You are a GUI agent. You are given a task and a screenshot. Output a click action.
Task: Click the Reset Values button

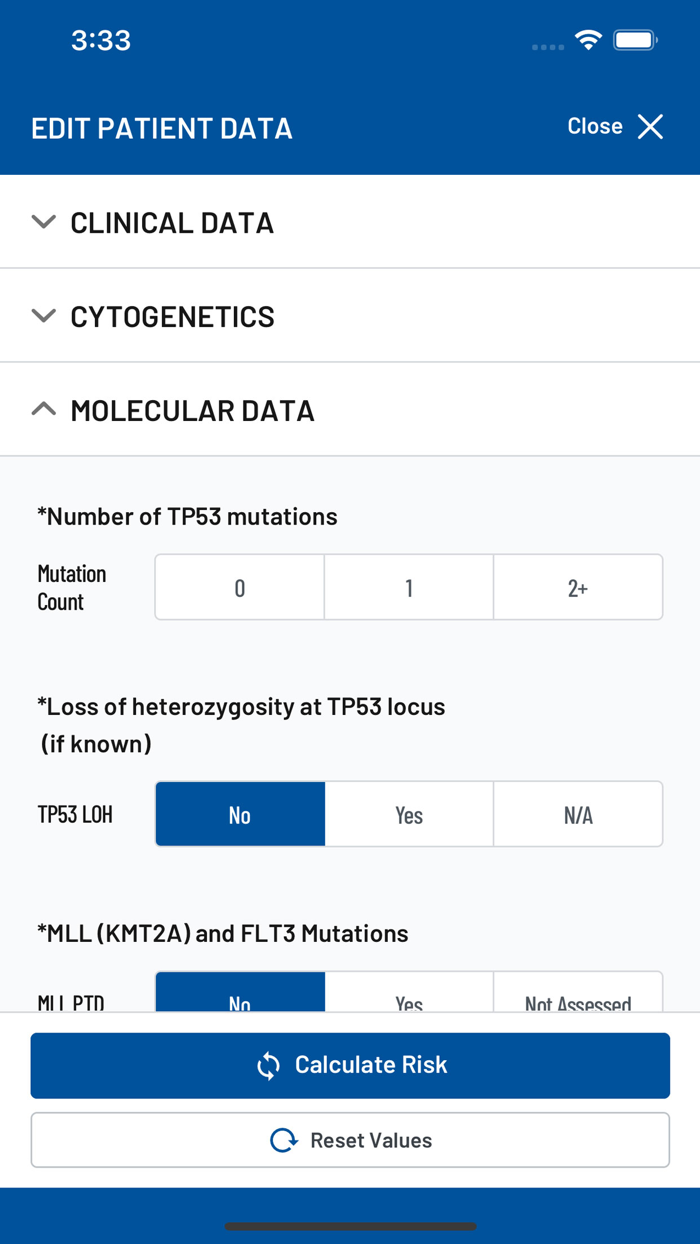click(x=350, y=1140)
